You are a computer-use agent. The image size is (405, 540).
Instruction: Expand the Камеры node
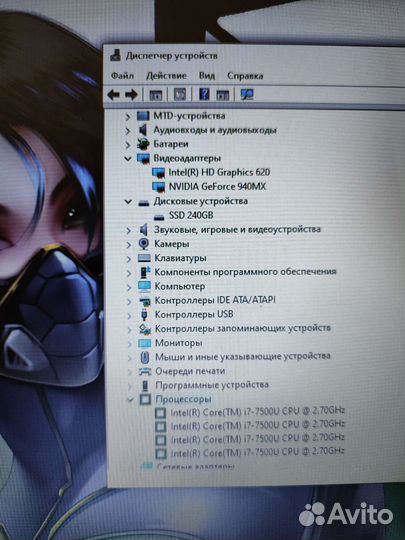click(x=128, y=245)
